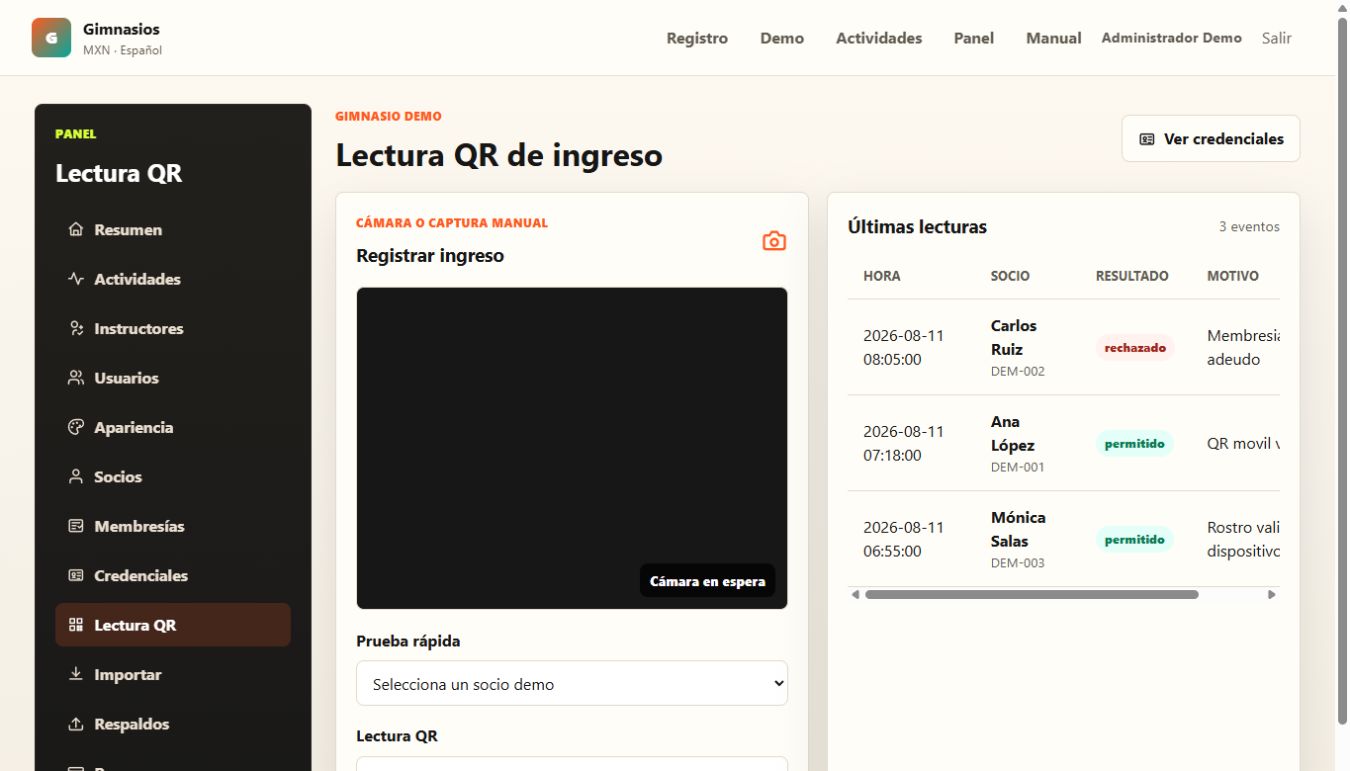Click the 2026-08-11 07:18:00 time cell
This screenshot has height=771, width=1350.
[x=904, y=444]
